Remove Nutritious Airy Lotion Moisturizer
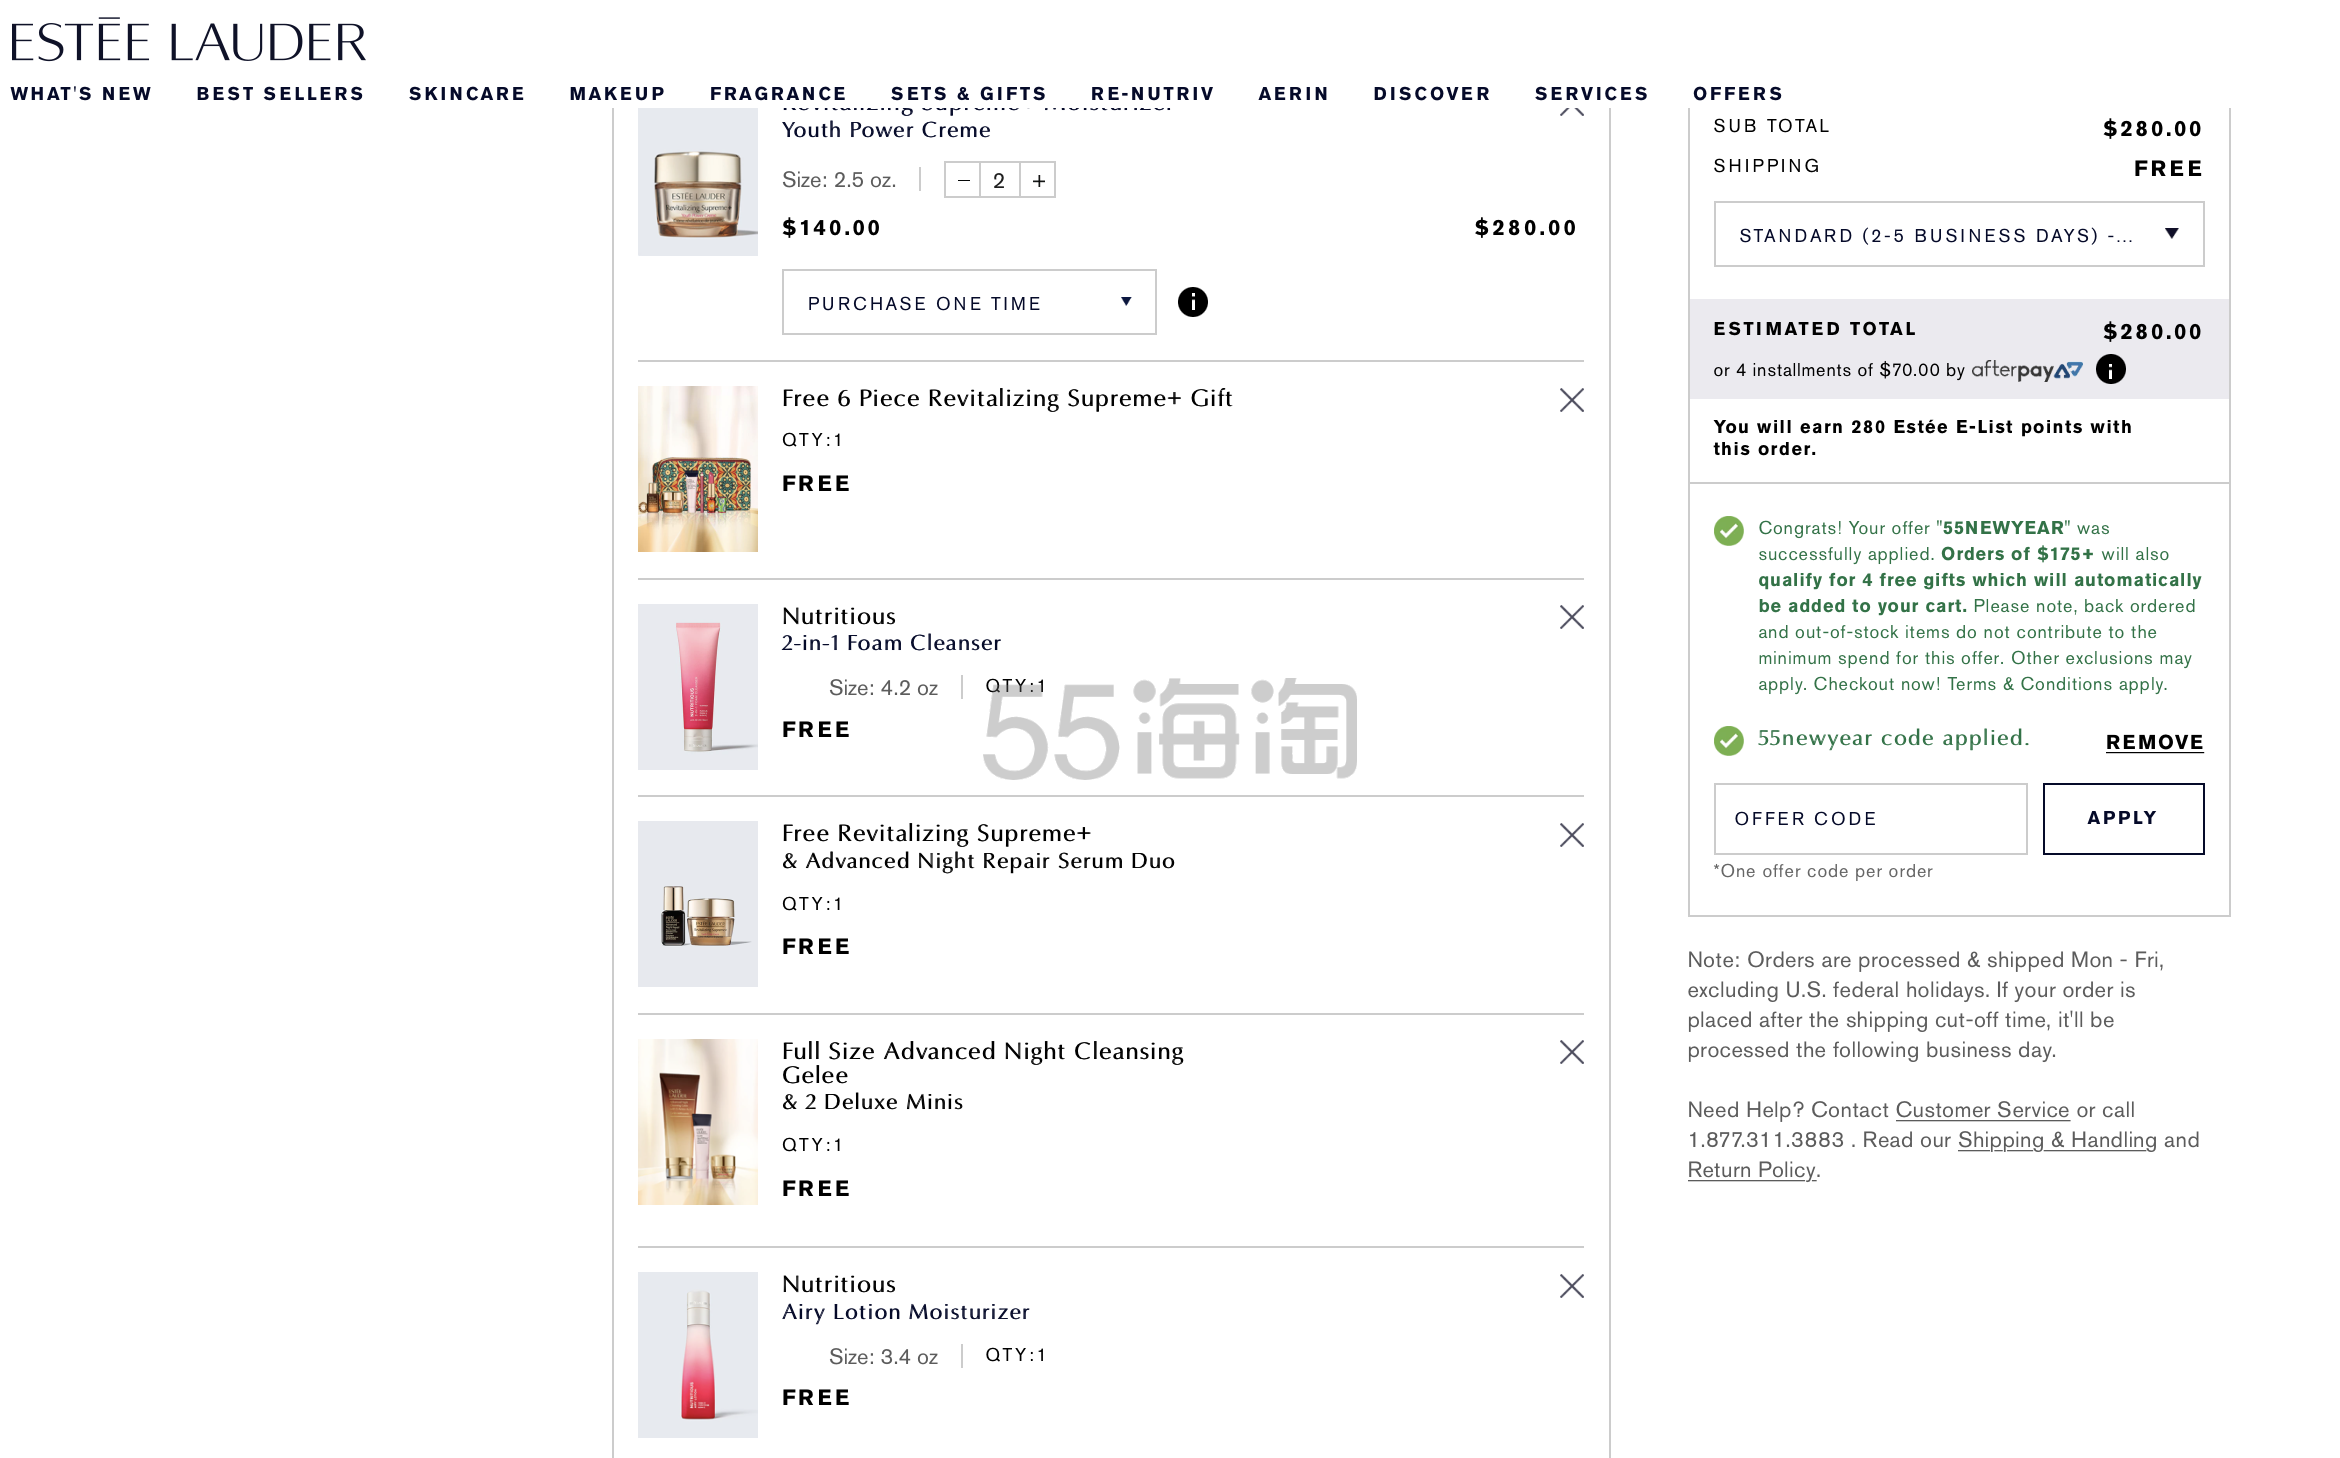Viewport: 2340px width, 1458px height. (1571, 1286)
